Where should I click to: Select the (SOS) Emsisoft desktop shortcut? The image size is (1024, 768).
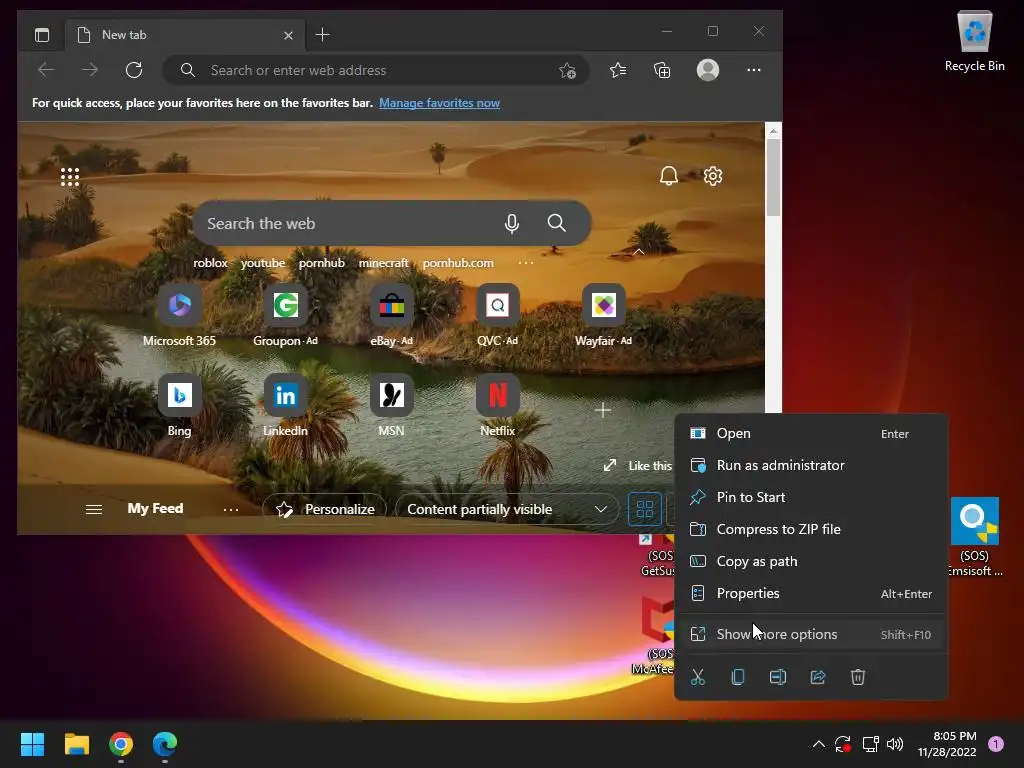tap(974, 537)
